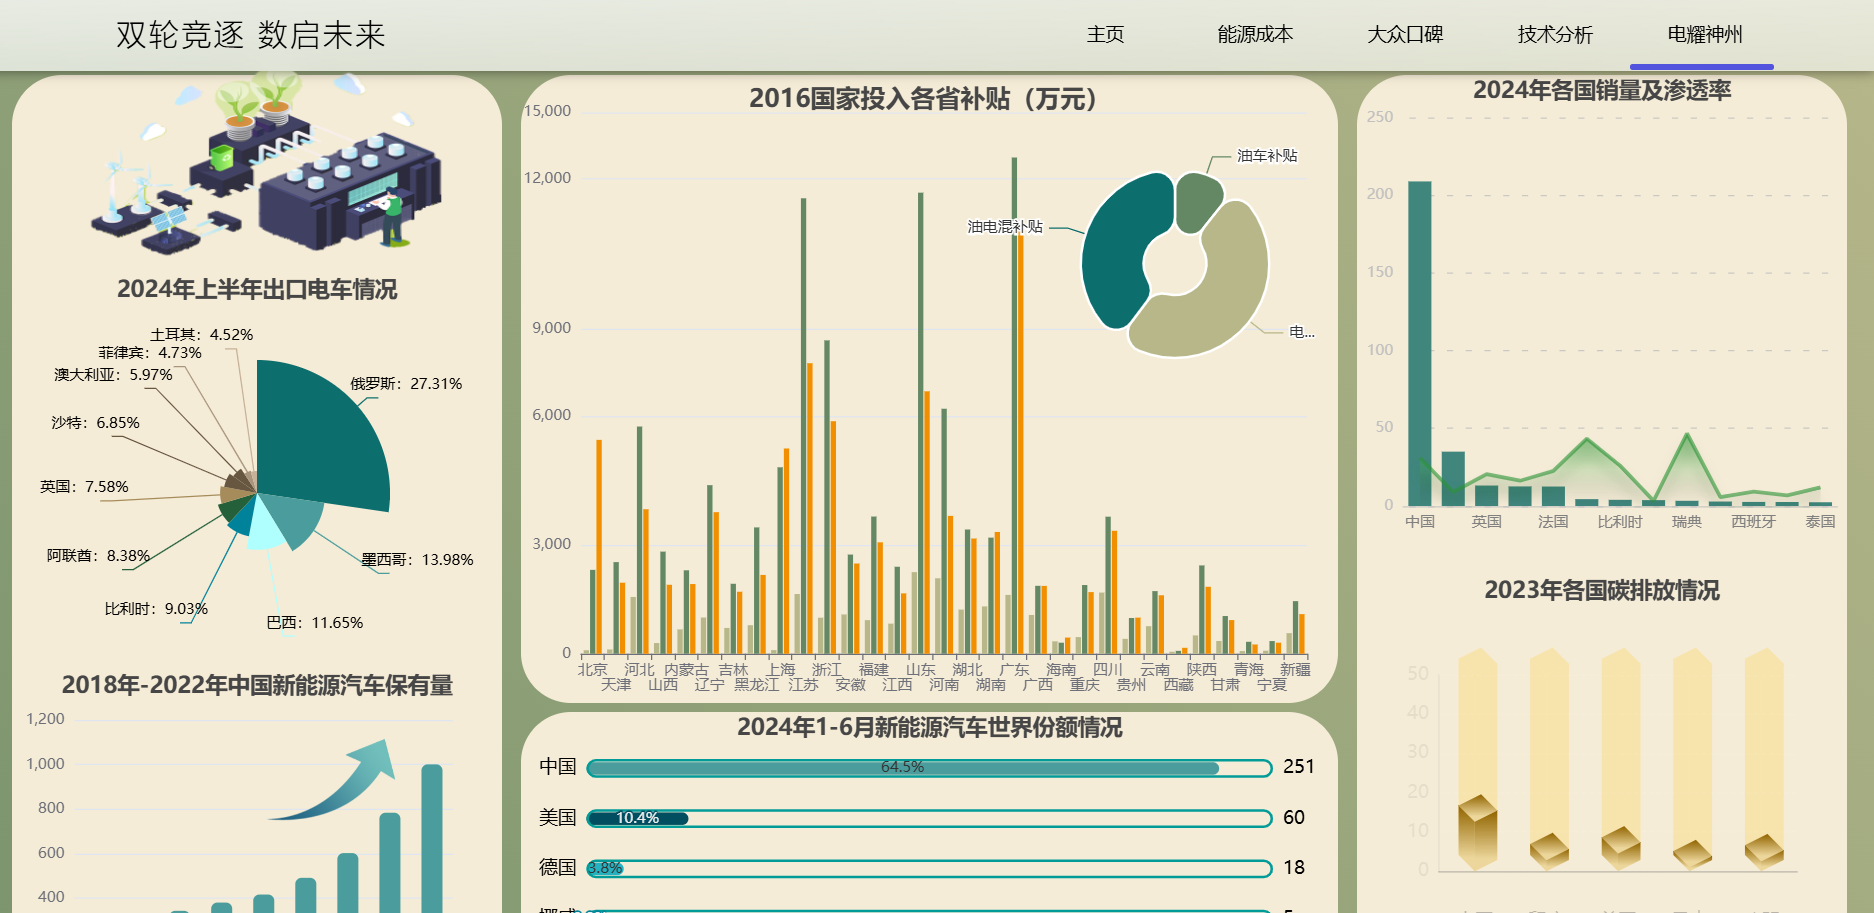Click the 西班牙 axis label
The height and width of the screenshot is (913, 1874).
(1754, 522)
